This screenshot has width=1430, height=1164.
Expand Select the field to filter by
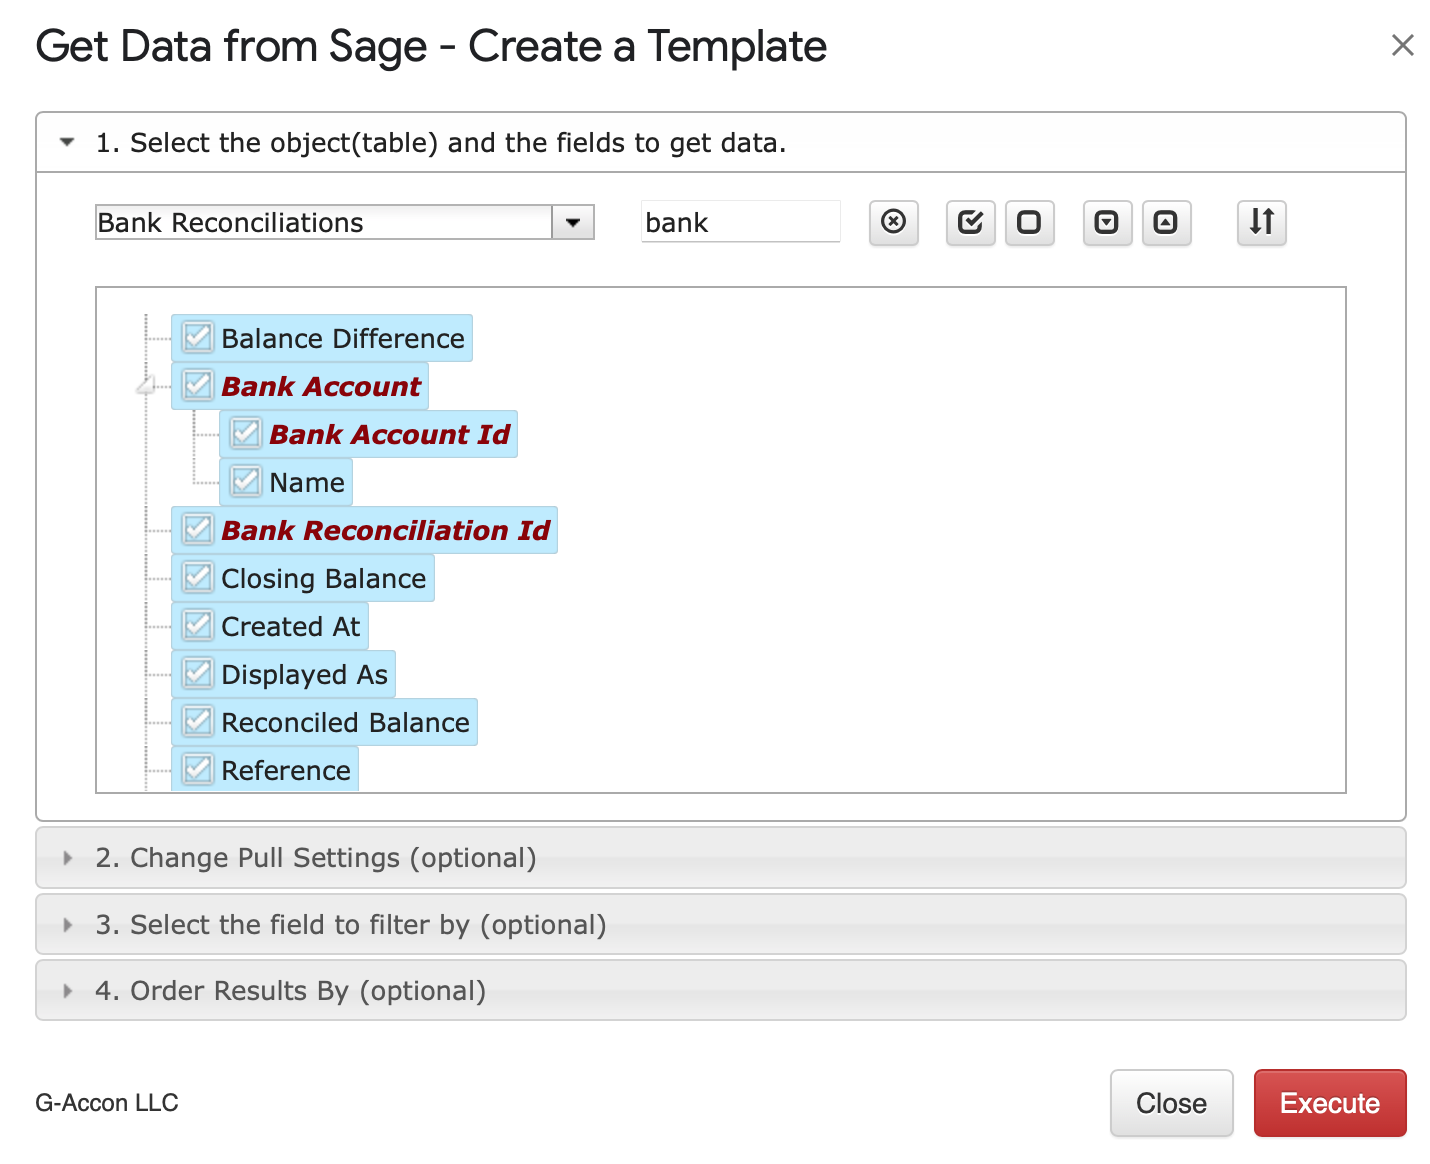coord(720,924)
